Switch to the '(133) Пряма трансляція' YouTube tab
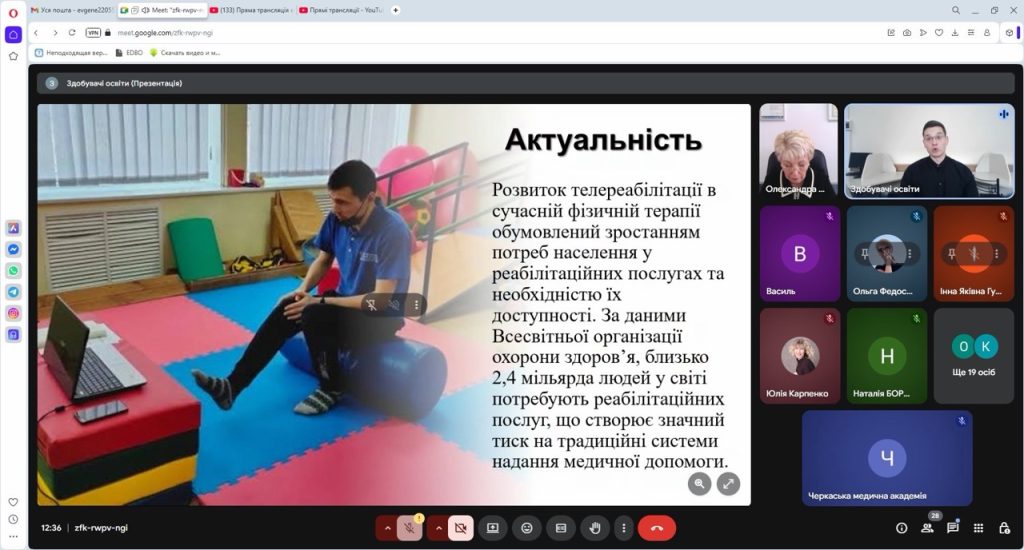Image resolution: width=1024 pixels, height=550 pixels. (252, 10)
